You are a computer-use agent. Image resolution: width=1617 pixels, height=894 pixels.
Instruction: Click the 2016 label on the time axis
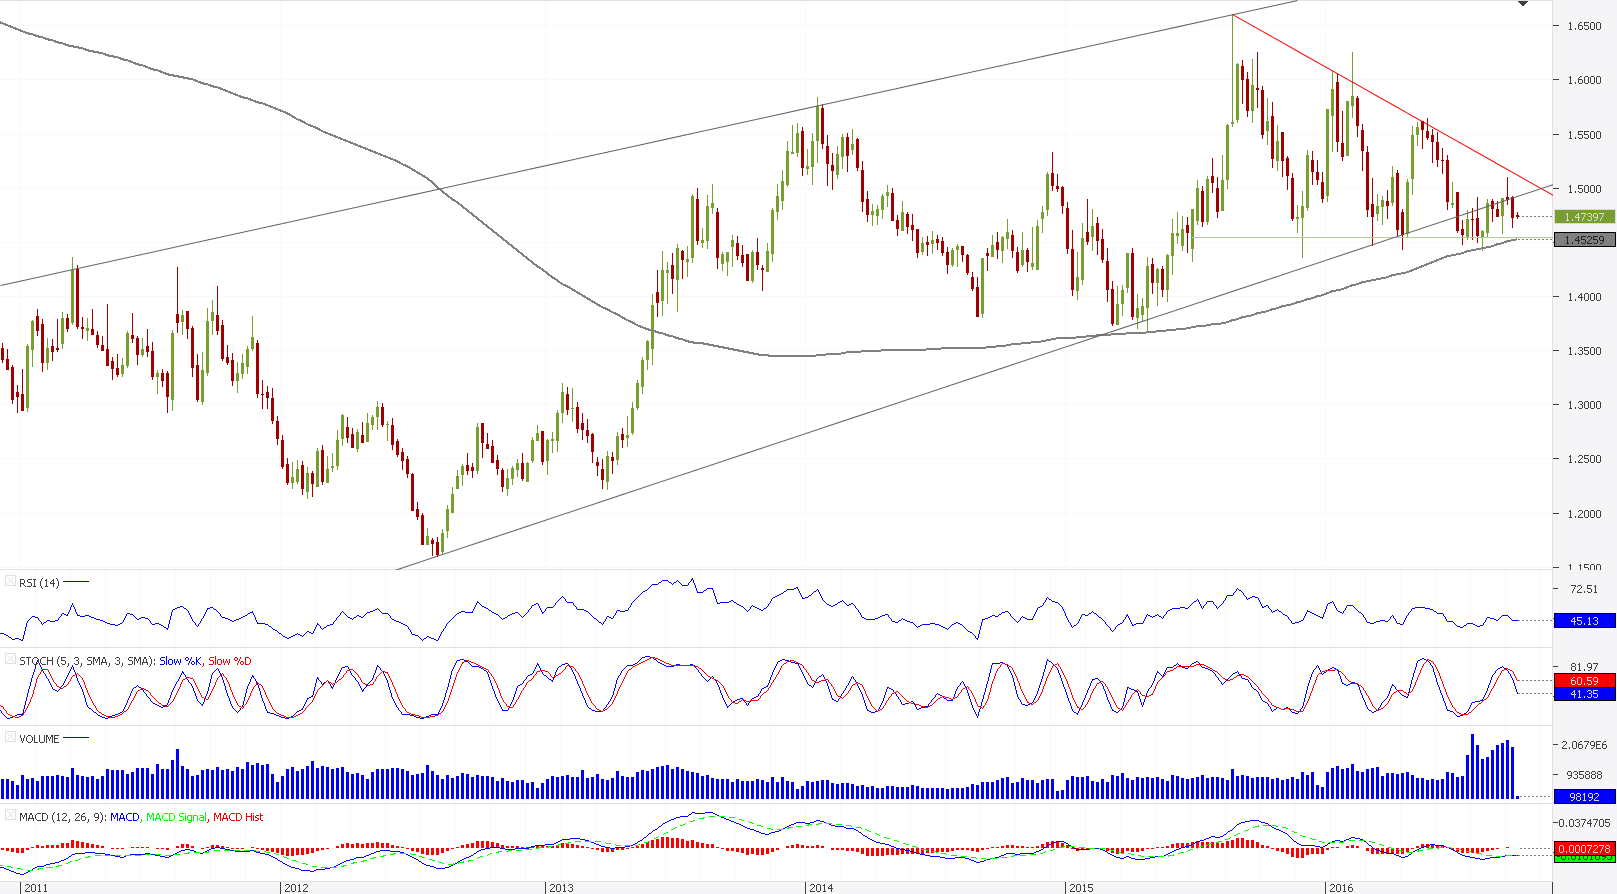(x=1341, y=888)
